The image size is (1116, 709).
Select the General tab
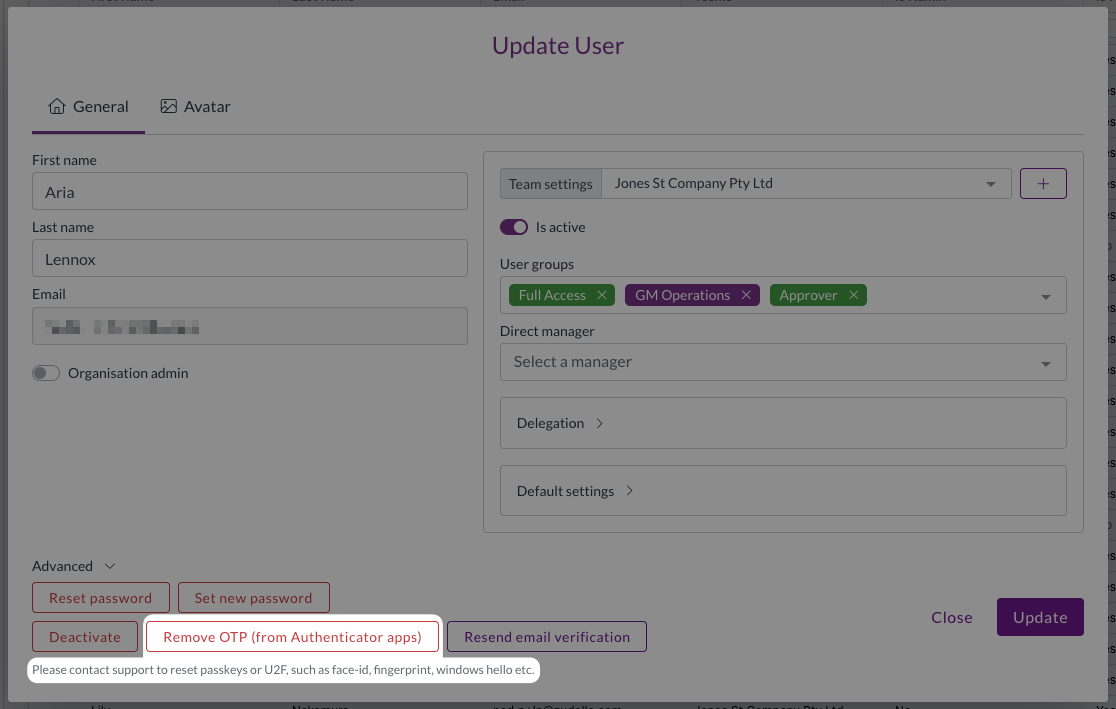[x=88, y=106]
